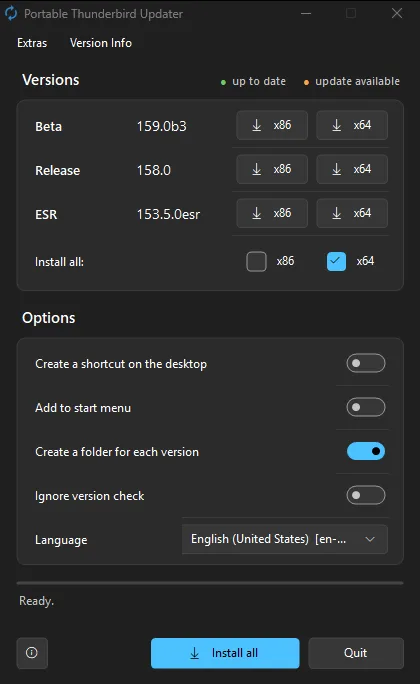Click the Install all: label

pos(59,262)
